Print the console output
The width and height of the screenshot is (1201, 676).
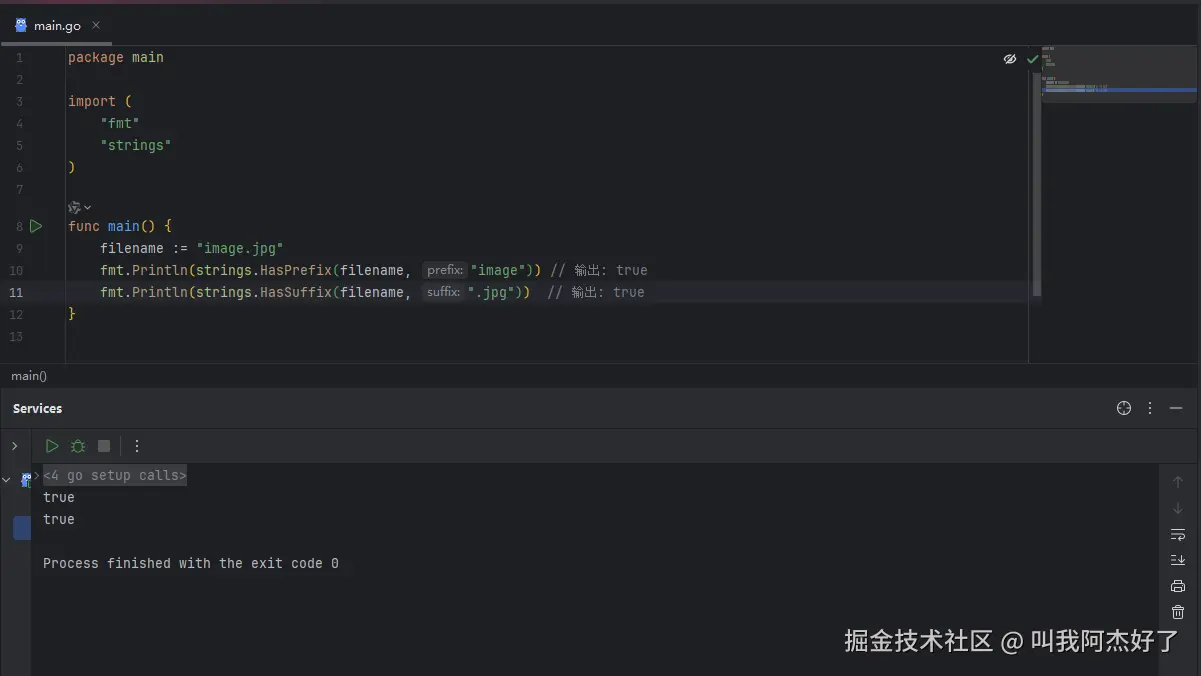click(1178, 586)
